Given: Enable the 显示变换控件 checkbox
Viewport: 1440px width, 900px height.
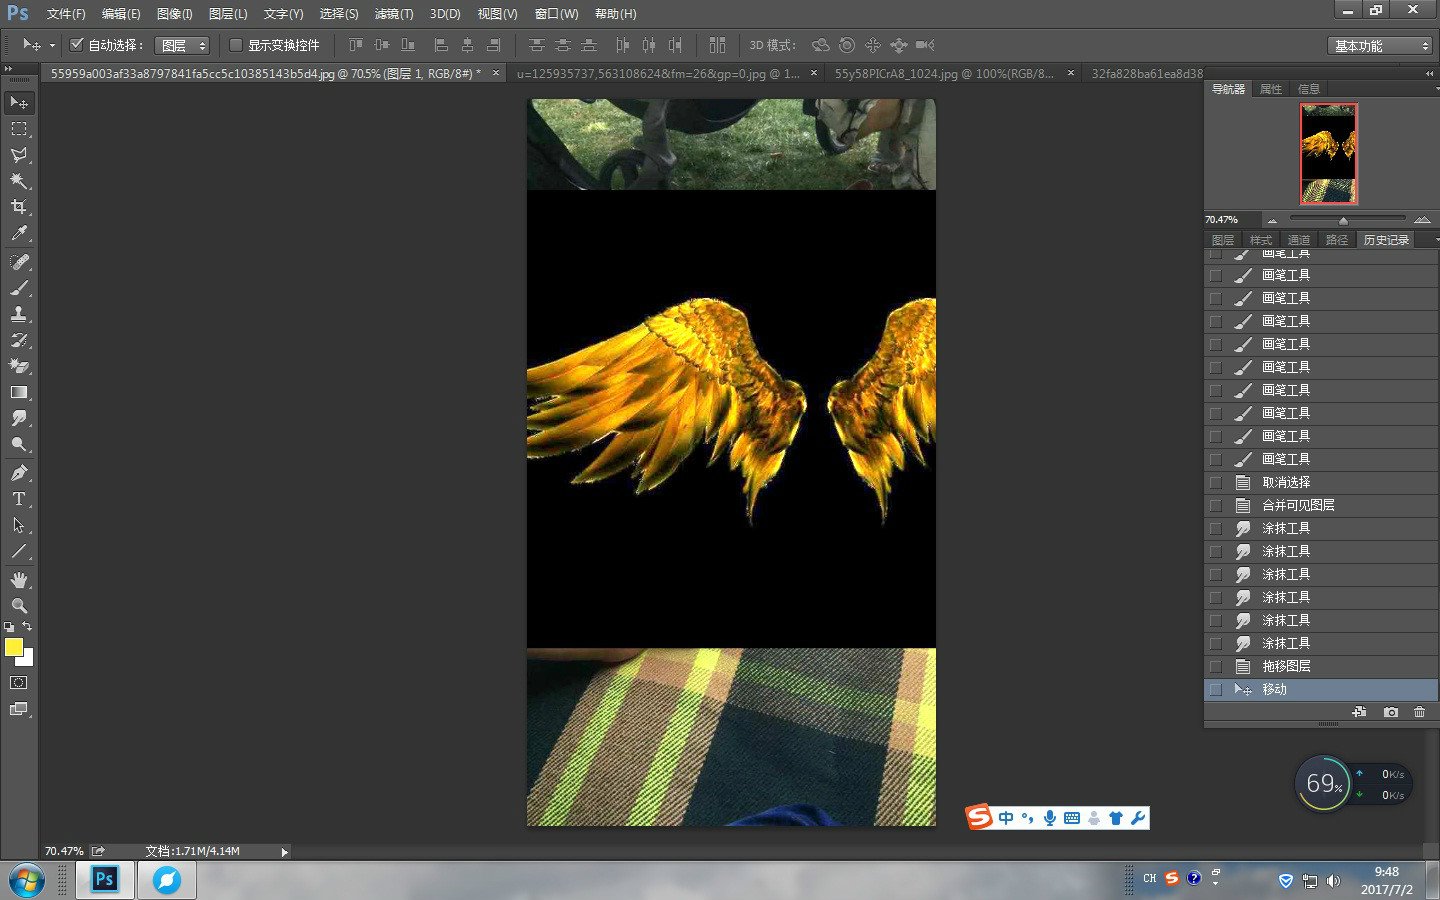Looking at the screenshot, I should 236,45.
